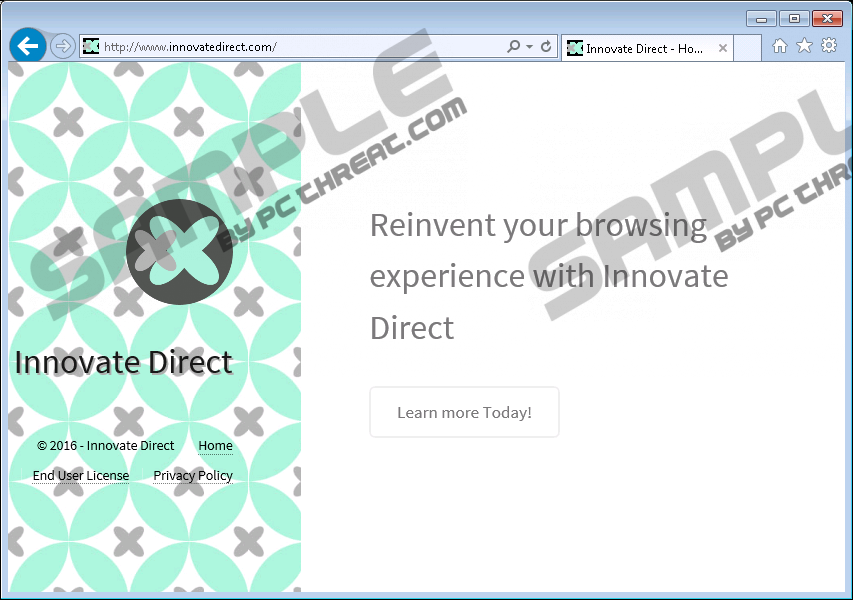Open the Tools gear menu
Image resolution: width=853 pixels, height=600 pixels.
(829, 46)
